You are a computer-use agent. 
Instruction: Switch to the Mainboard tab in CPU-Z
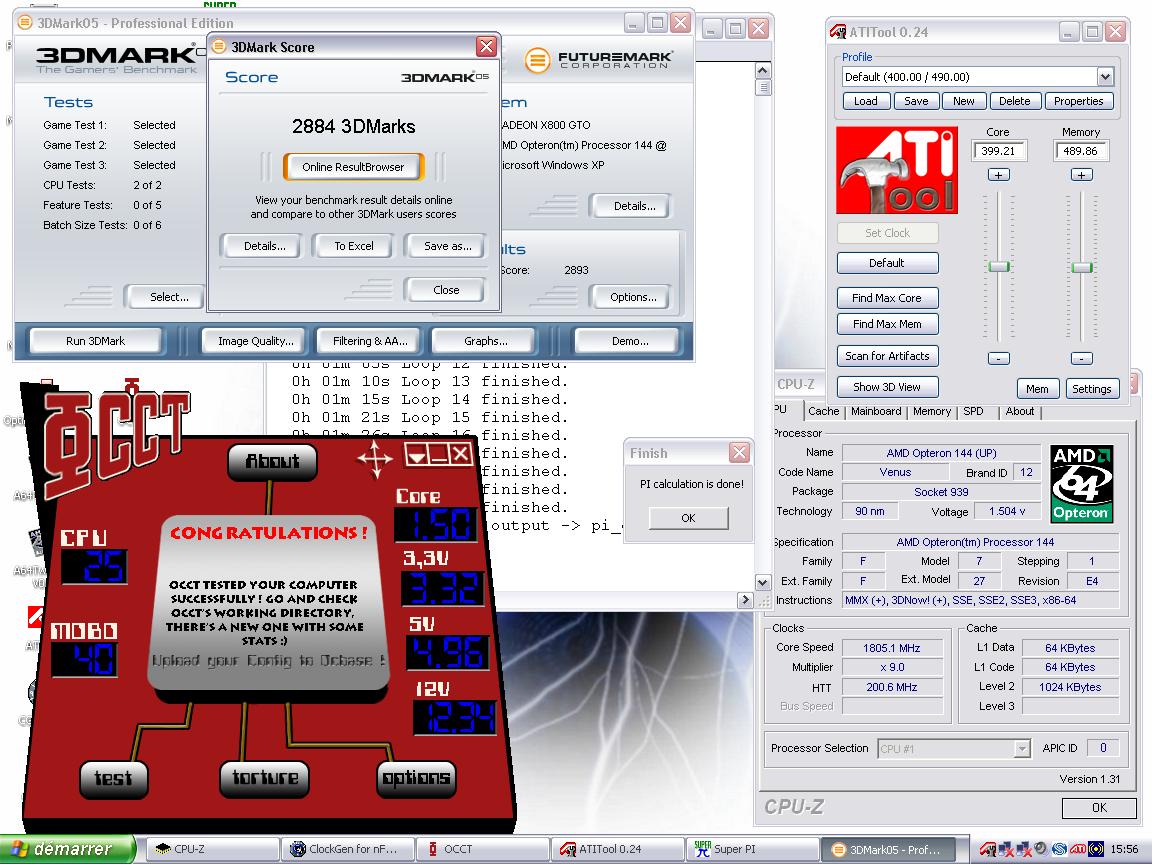[x=876, y=411]
